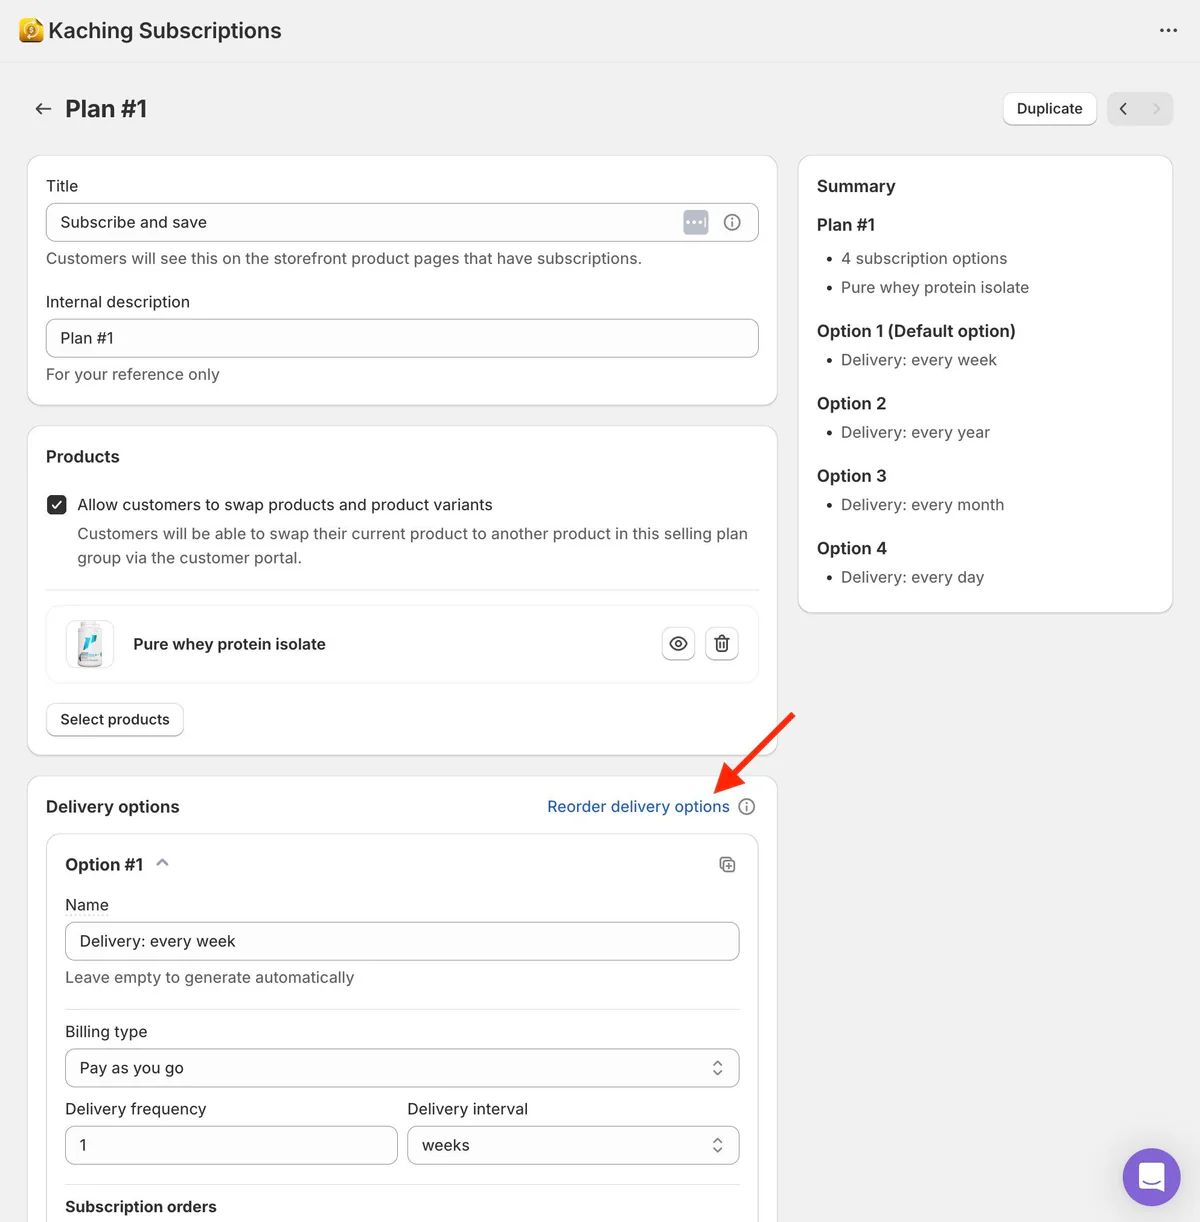The height and width of the screenshot is (1222, 1200).
Task: Click the 'Option 4' heading in Summary
Action: pos(852,548)
